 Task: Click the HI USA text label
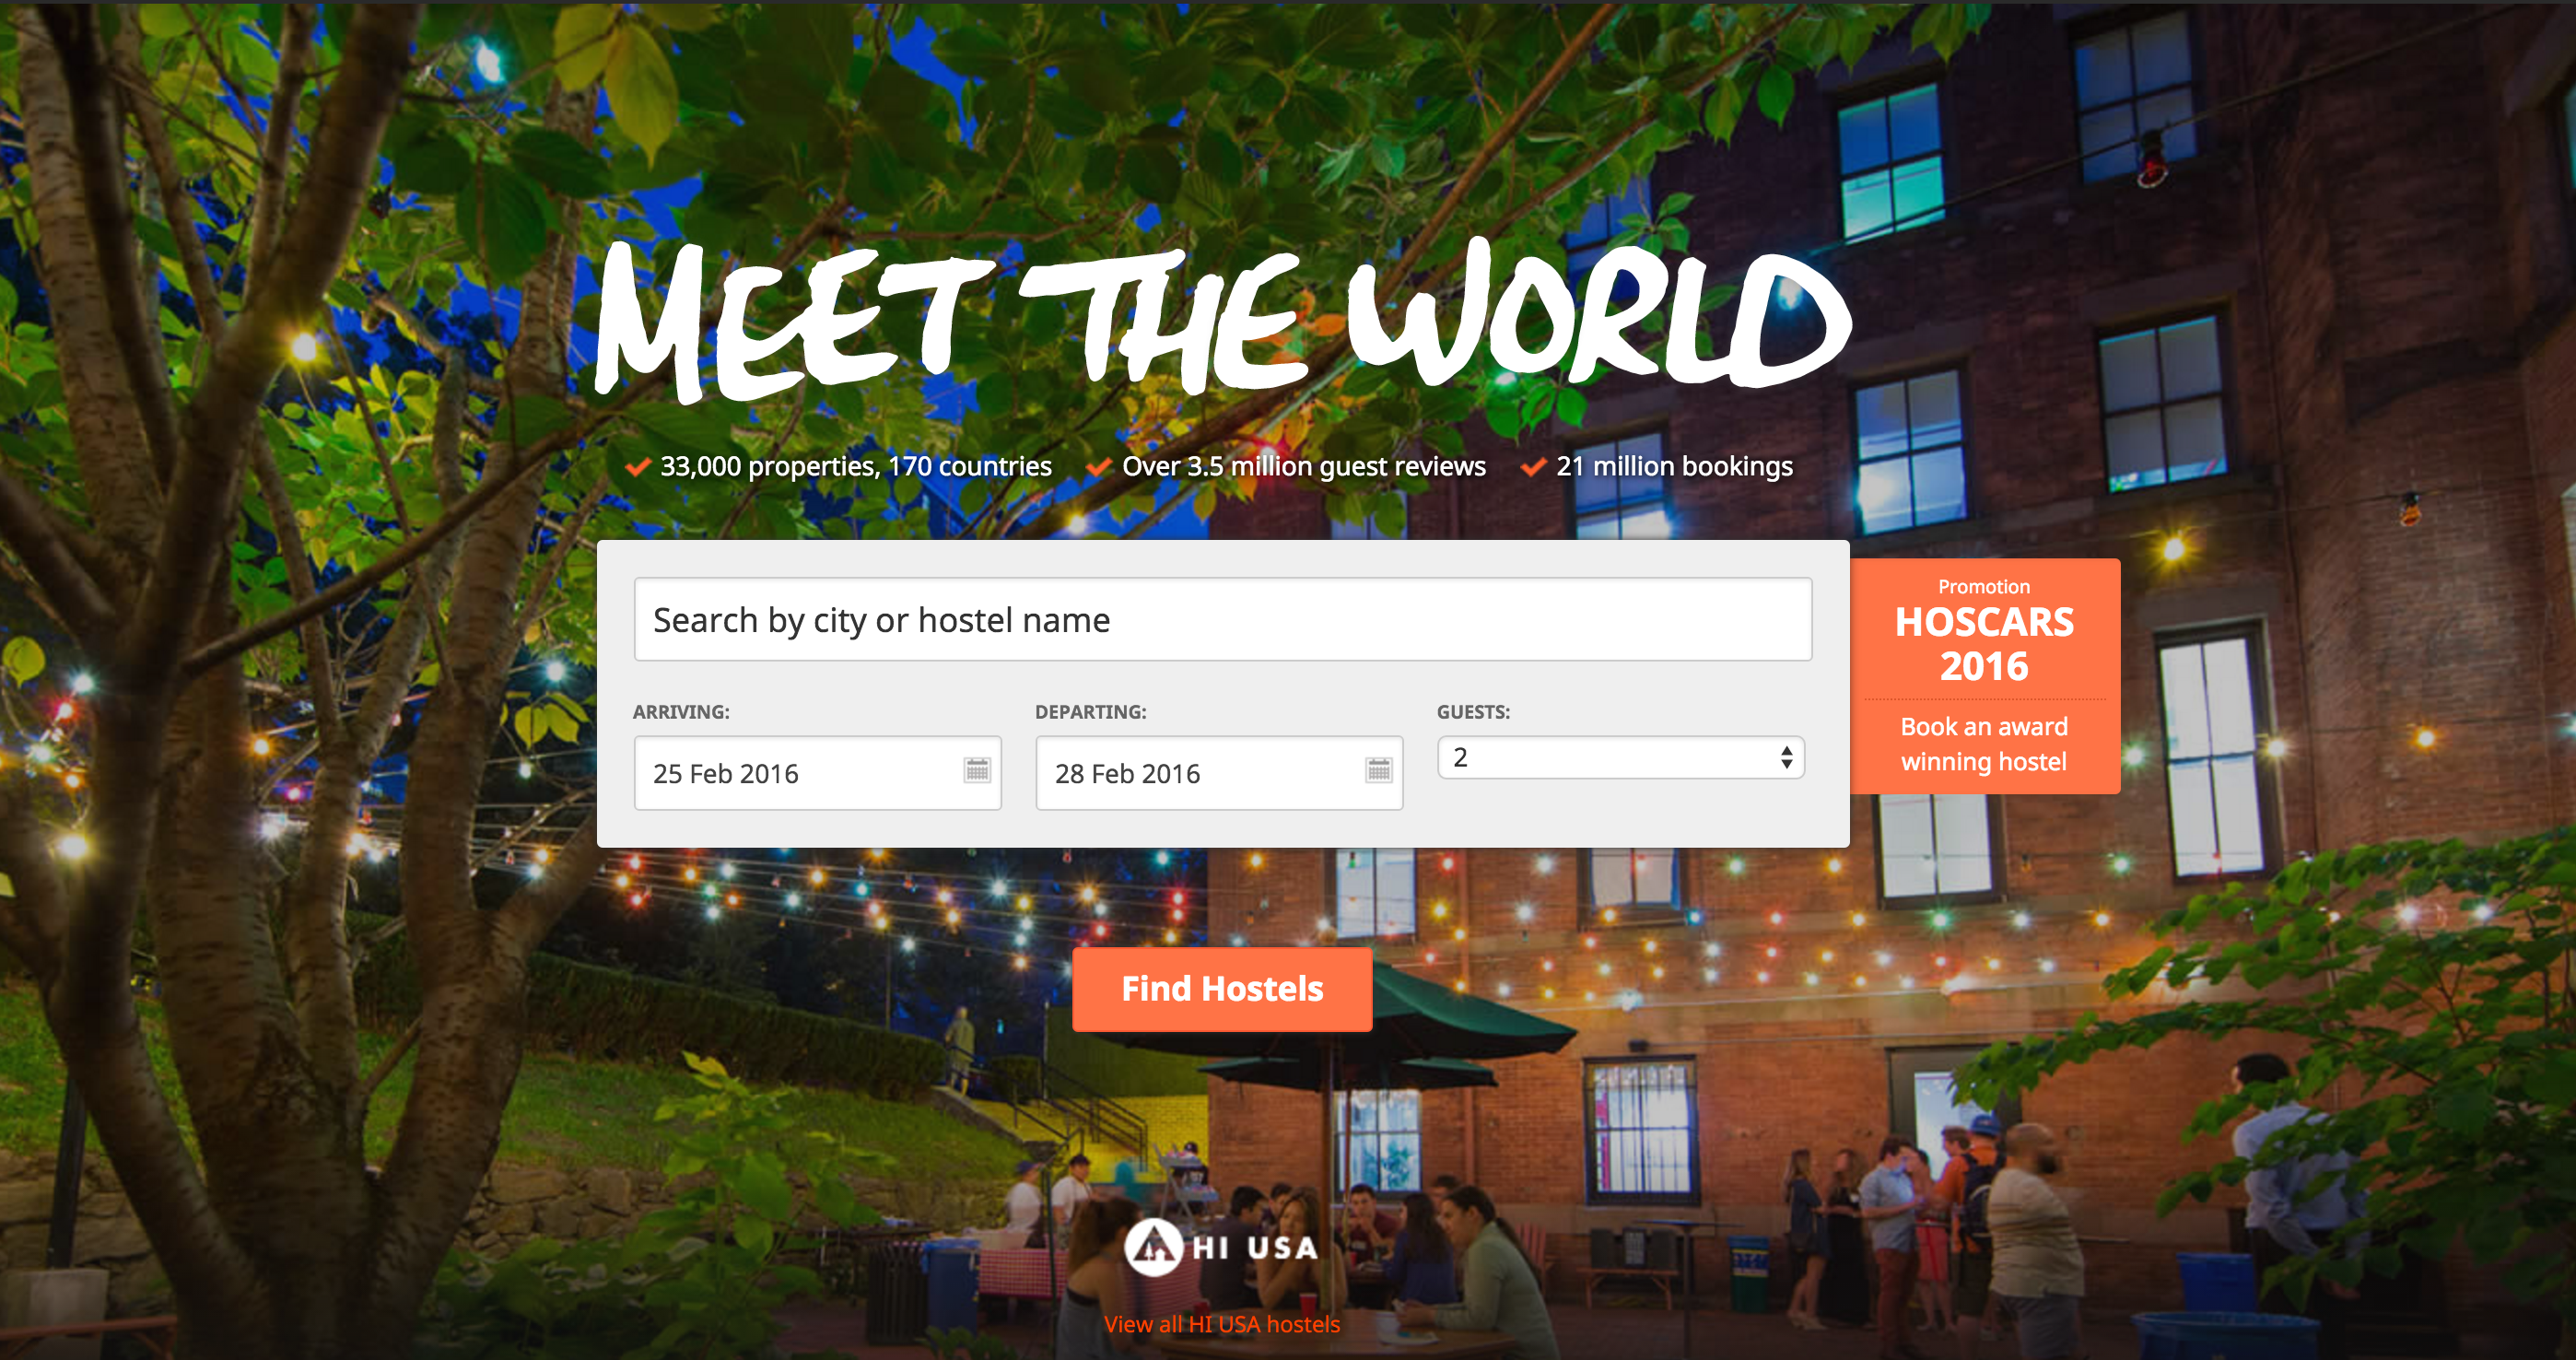click(1255, 1248)
